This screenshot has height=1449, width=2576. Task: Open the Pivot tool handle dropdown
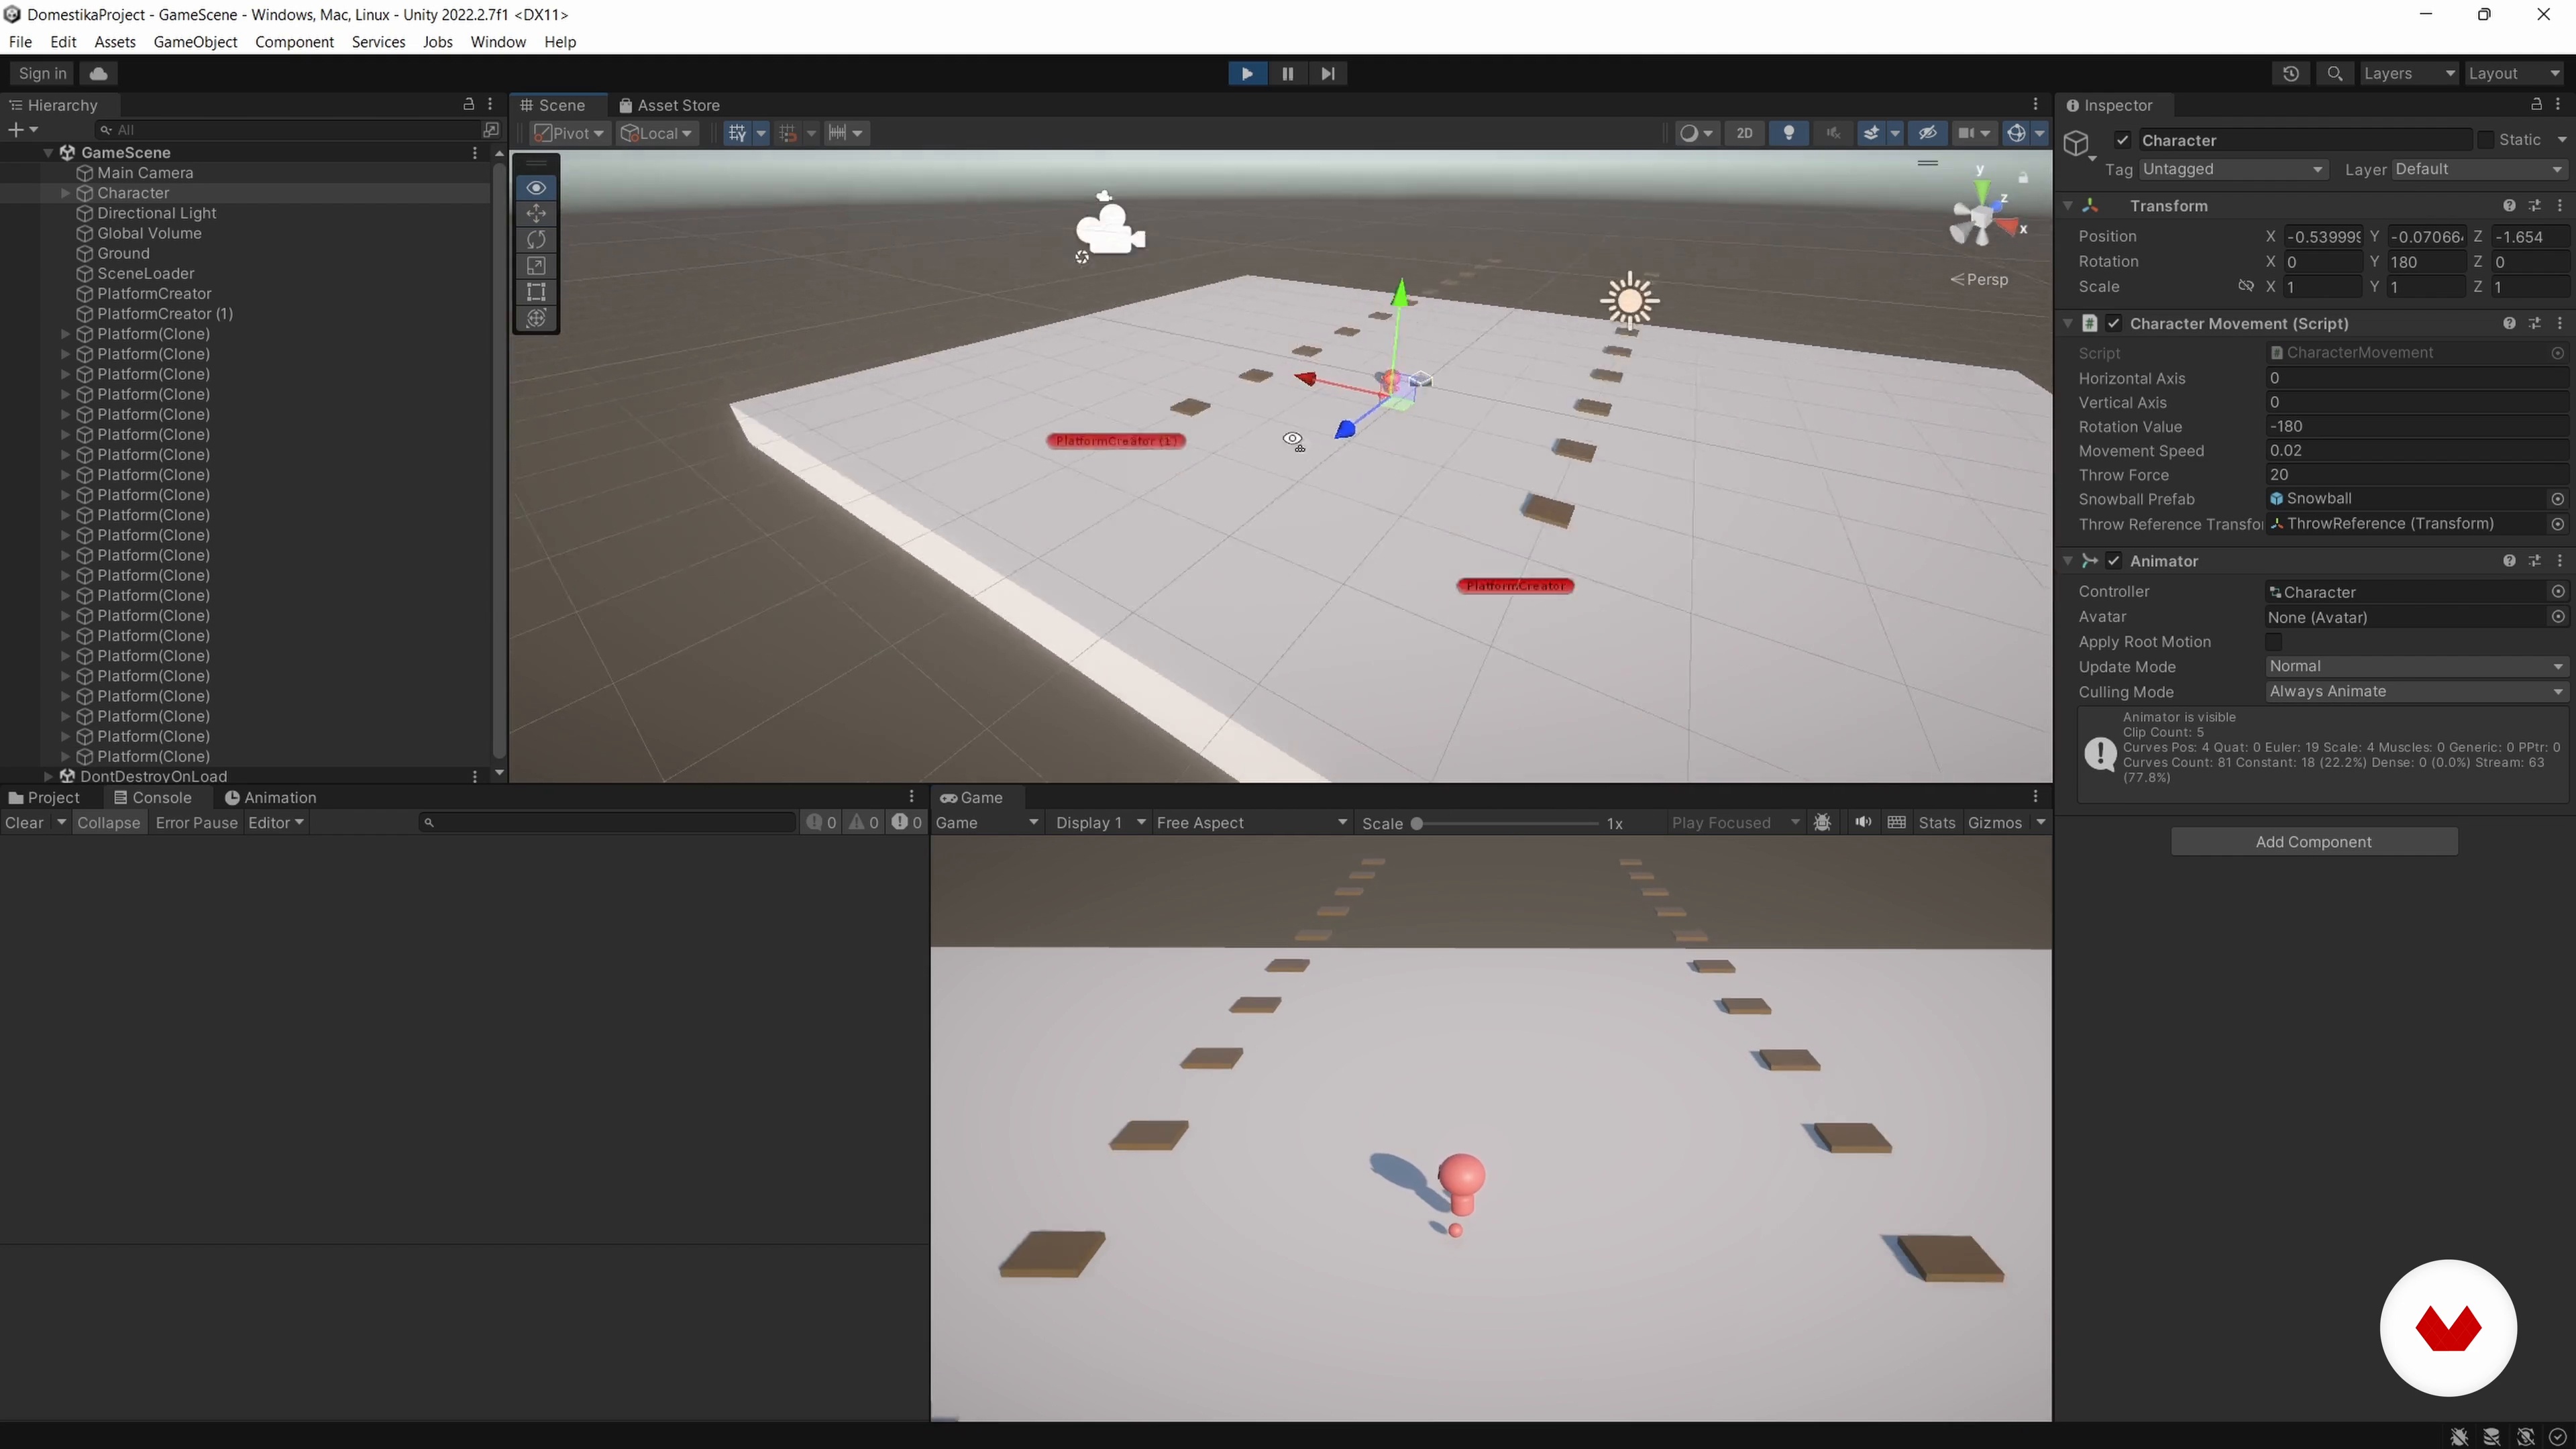coord(568,133)
